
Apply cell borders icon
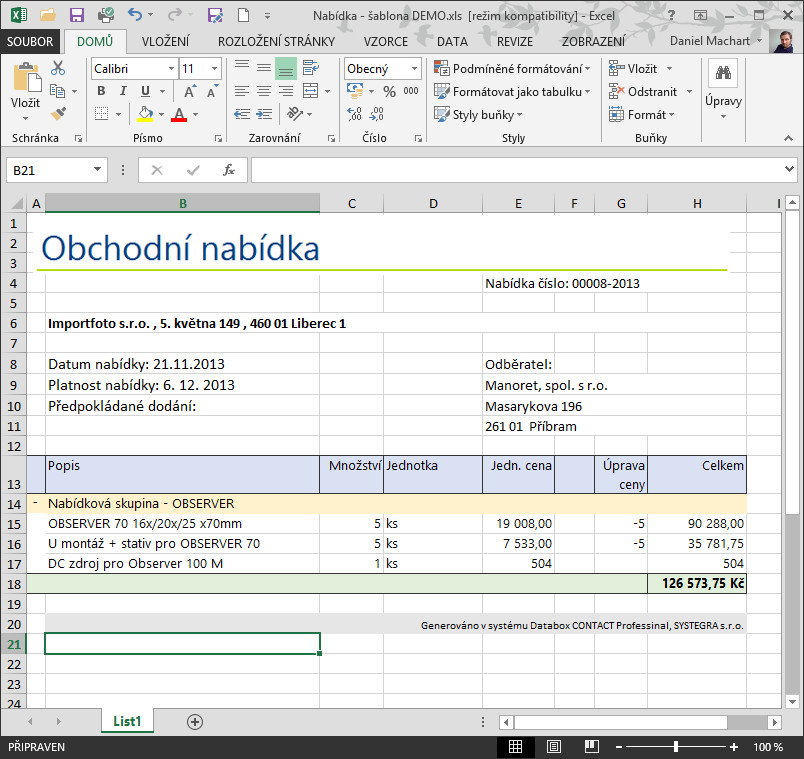point(102,113)
